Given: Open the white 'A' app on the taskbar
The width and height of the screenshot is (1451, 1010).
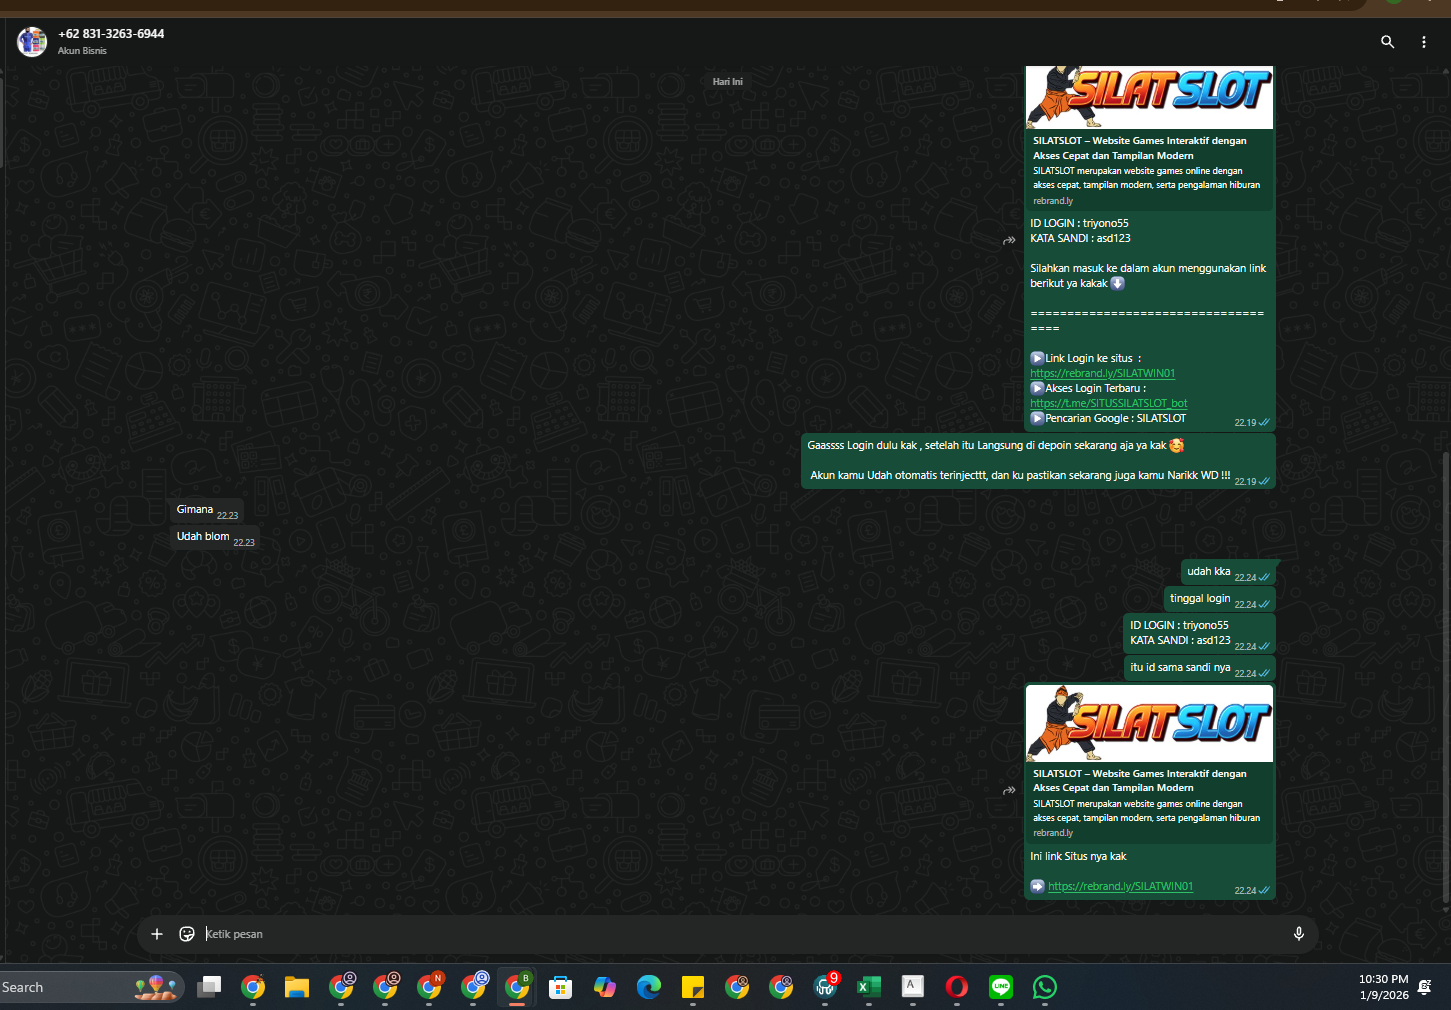Looking at the screenshot, I should tap(913, 987).
